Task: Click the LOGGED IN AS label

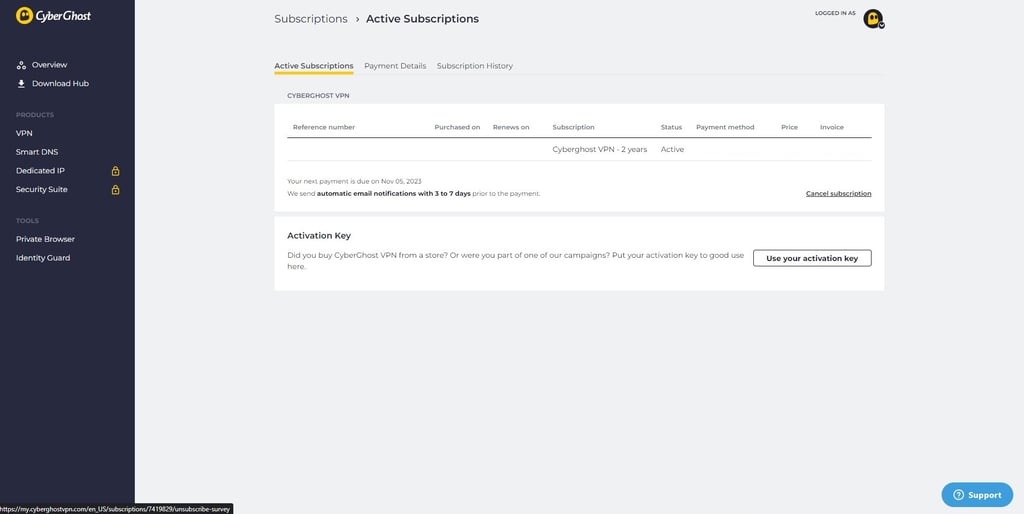Action: [835, 13]
